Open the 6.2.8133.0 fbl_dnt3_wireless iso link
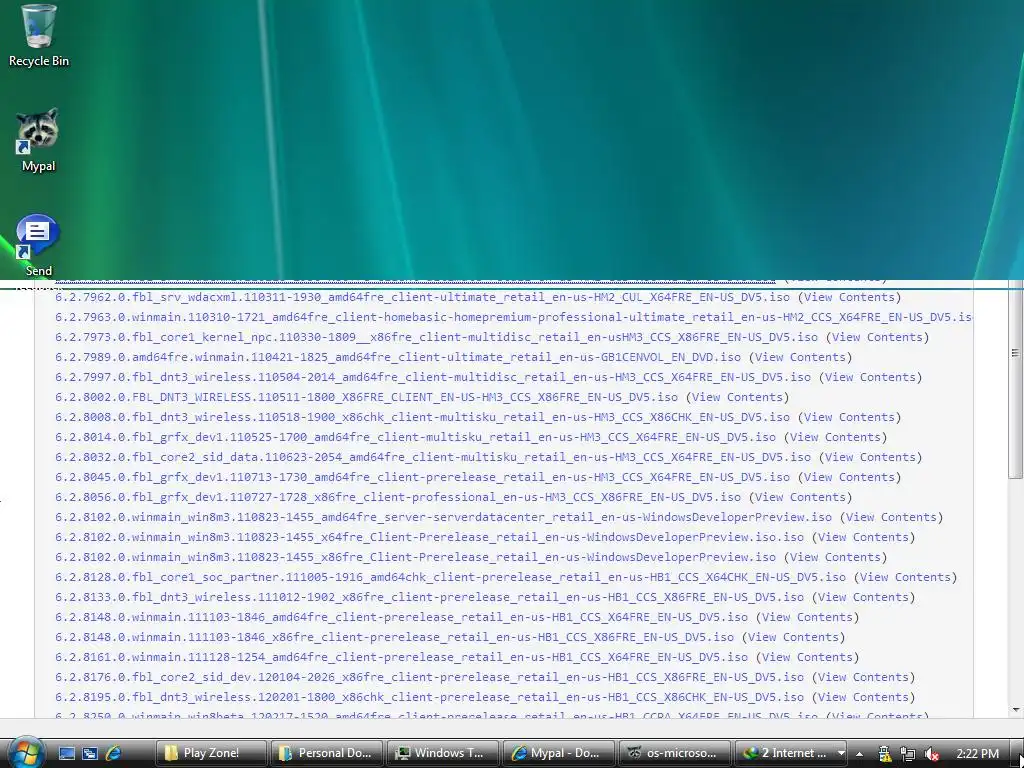 (430, 597)
